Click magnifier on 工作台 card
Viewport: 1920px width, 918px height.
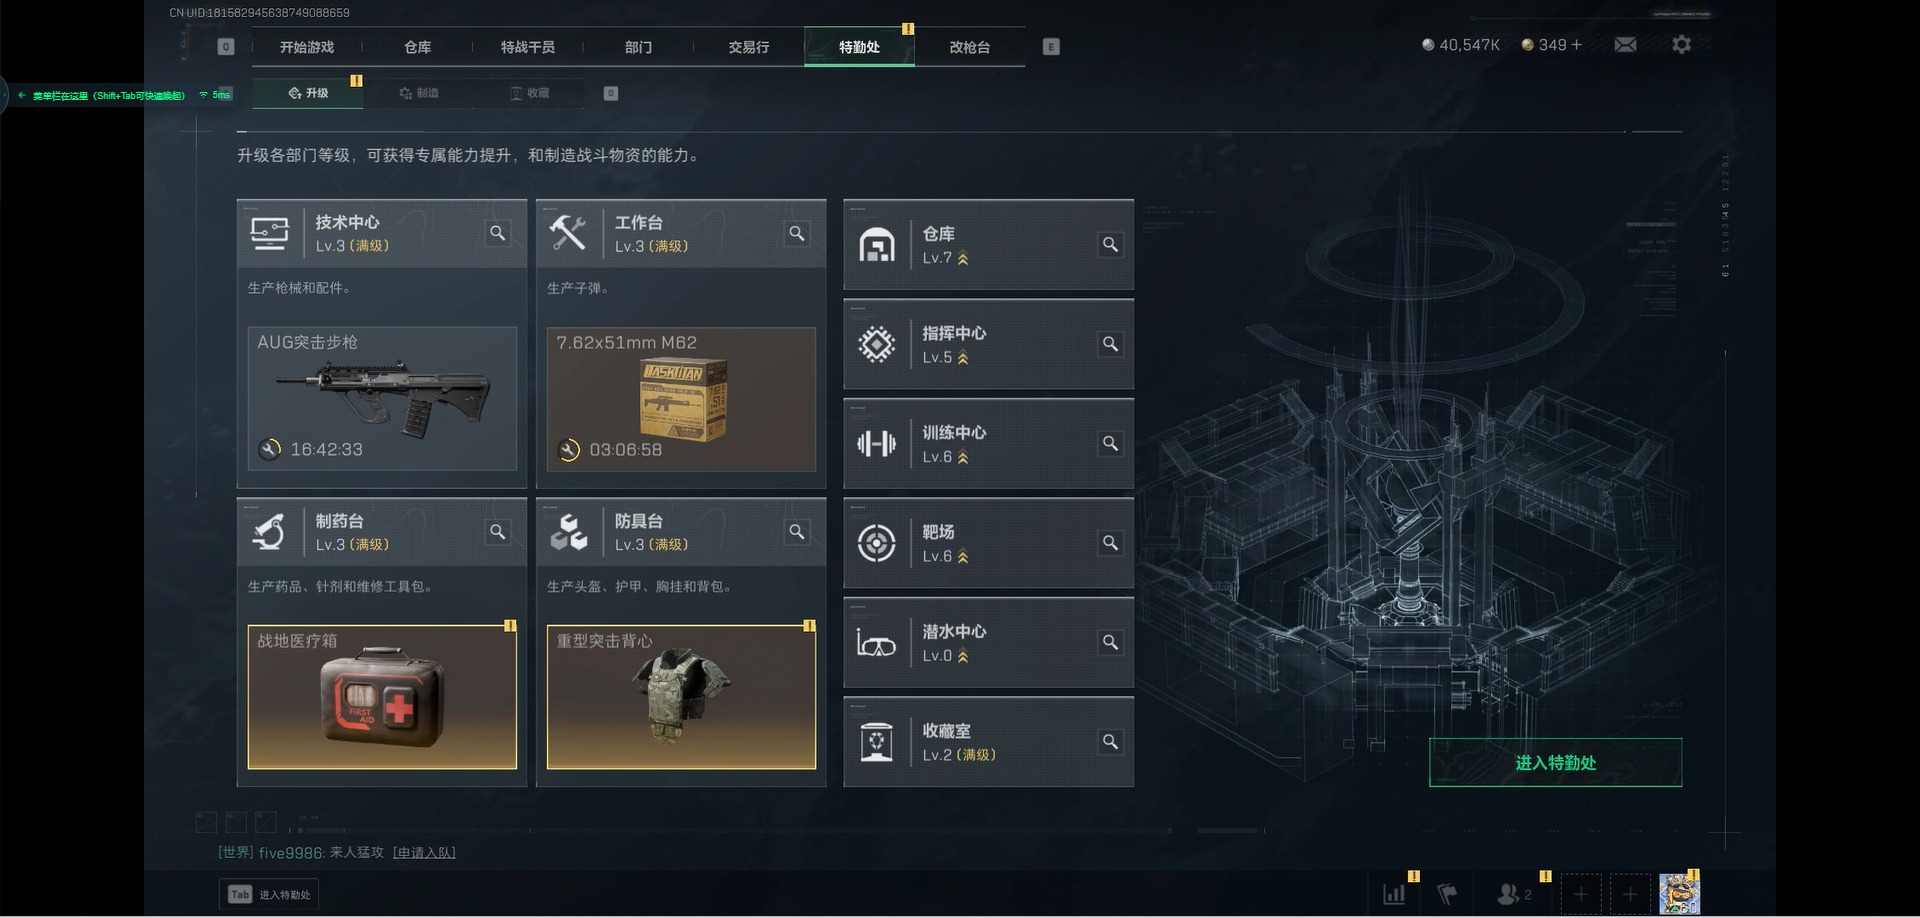[796, 233]
